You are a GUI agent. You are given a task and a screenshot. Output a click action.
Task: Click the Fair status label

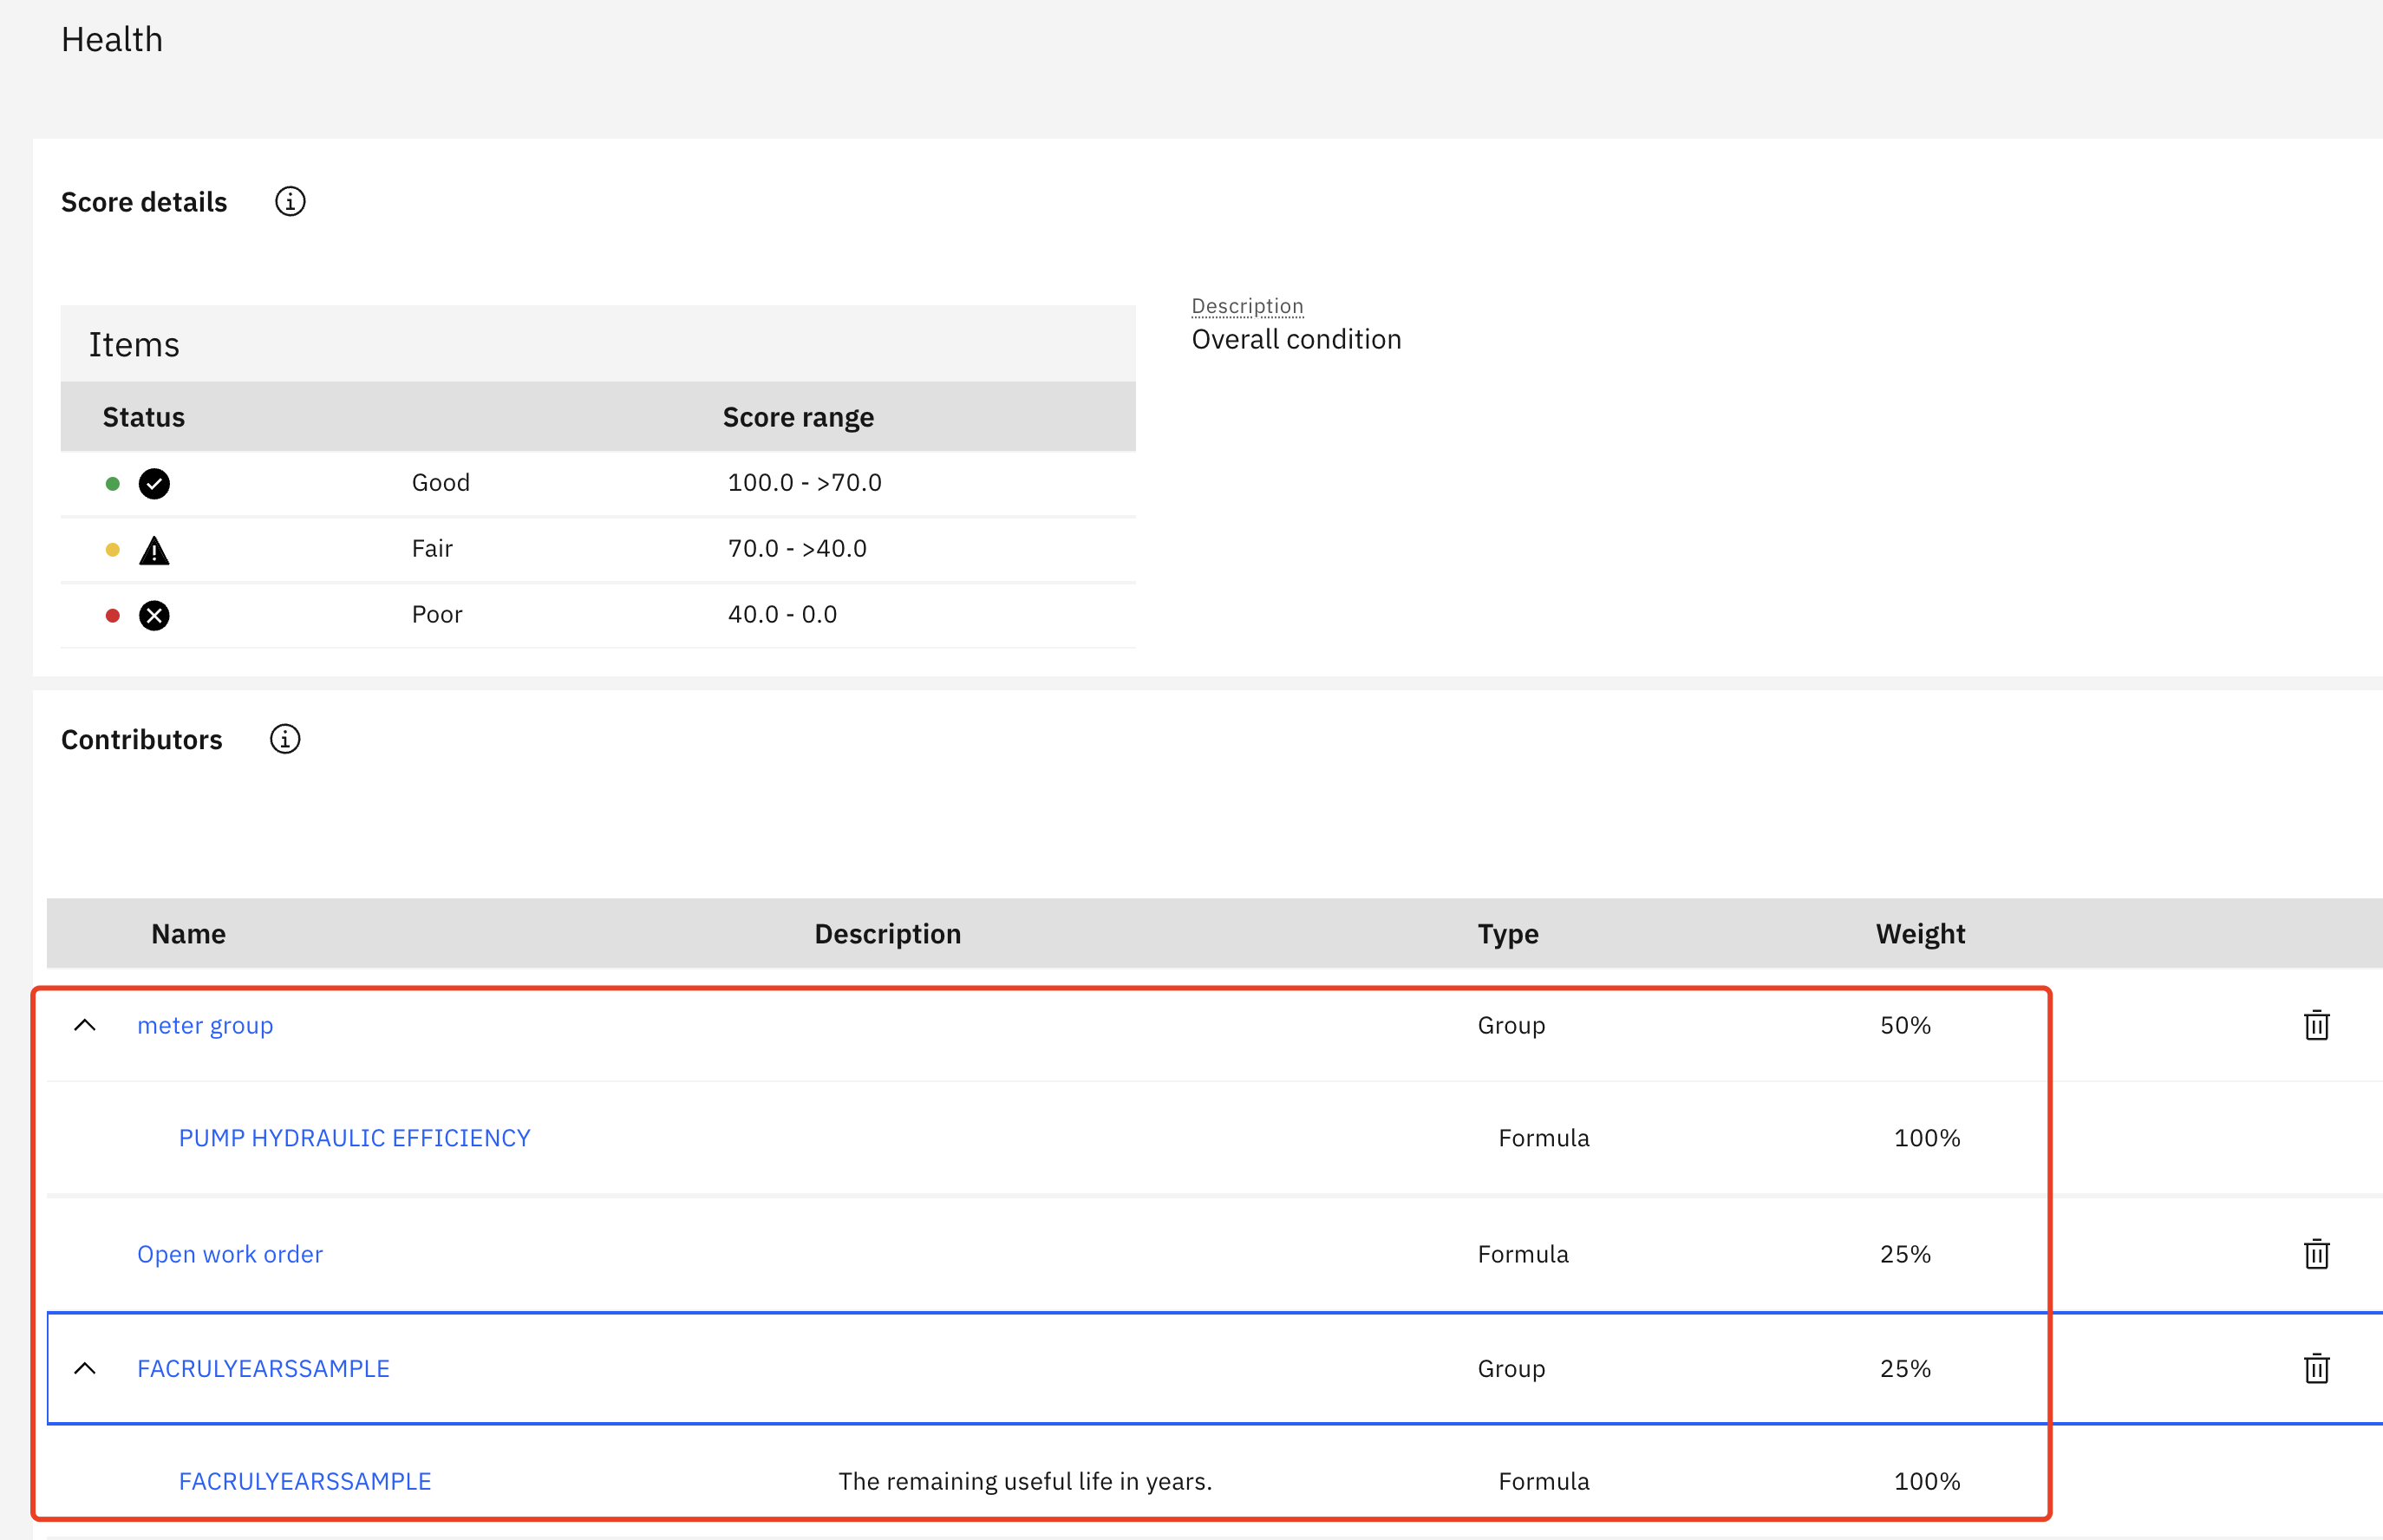[432, 549]
